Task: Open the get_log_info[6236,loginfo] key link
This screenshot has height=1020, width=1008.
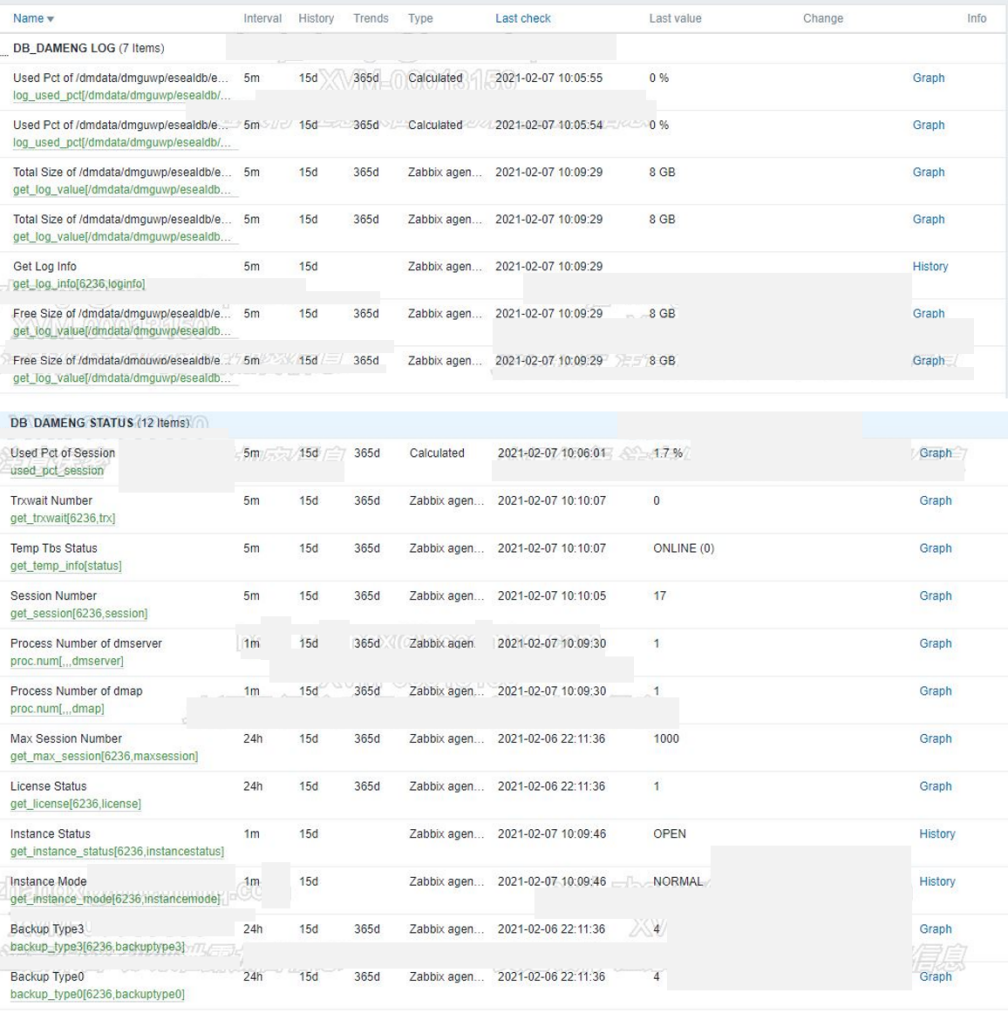Action: [x=79, y=284]
